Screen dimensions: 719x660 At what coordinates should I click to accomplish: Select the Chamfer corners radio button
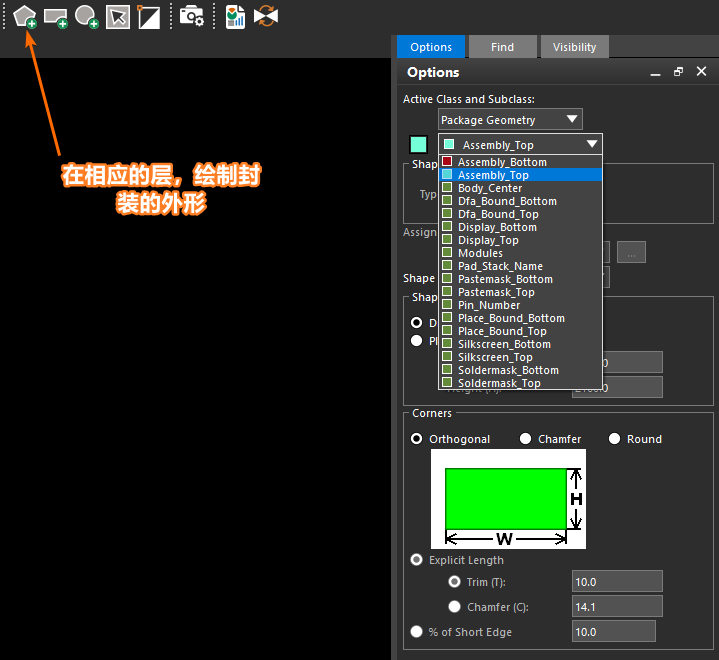(x=526, y=439)
